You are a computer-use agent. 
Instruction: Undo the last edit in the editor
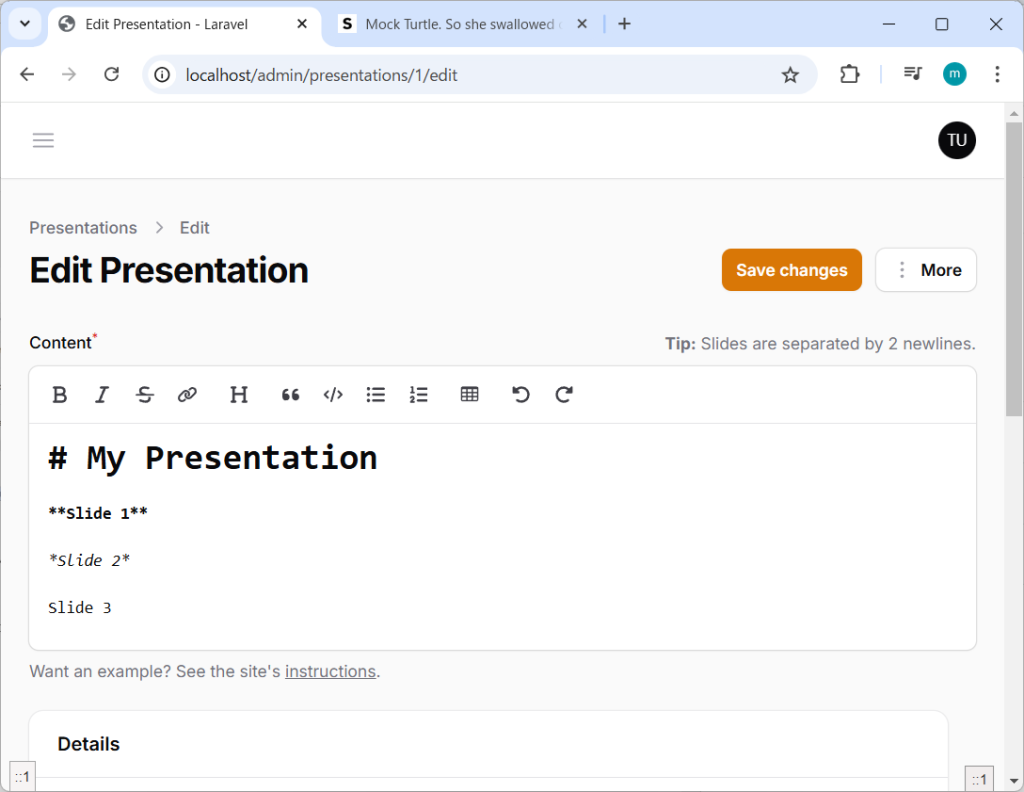[x=521, y=395]
